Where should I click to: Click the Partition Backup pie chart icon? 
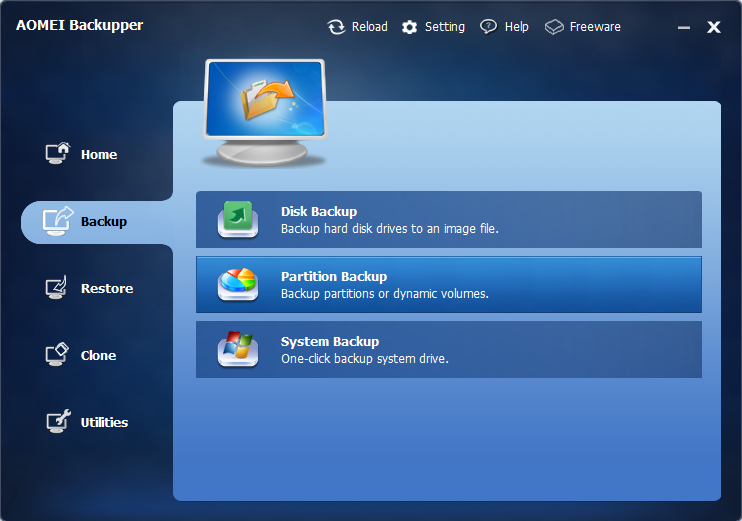click(238, 284)
